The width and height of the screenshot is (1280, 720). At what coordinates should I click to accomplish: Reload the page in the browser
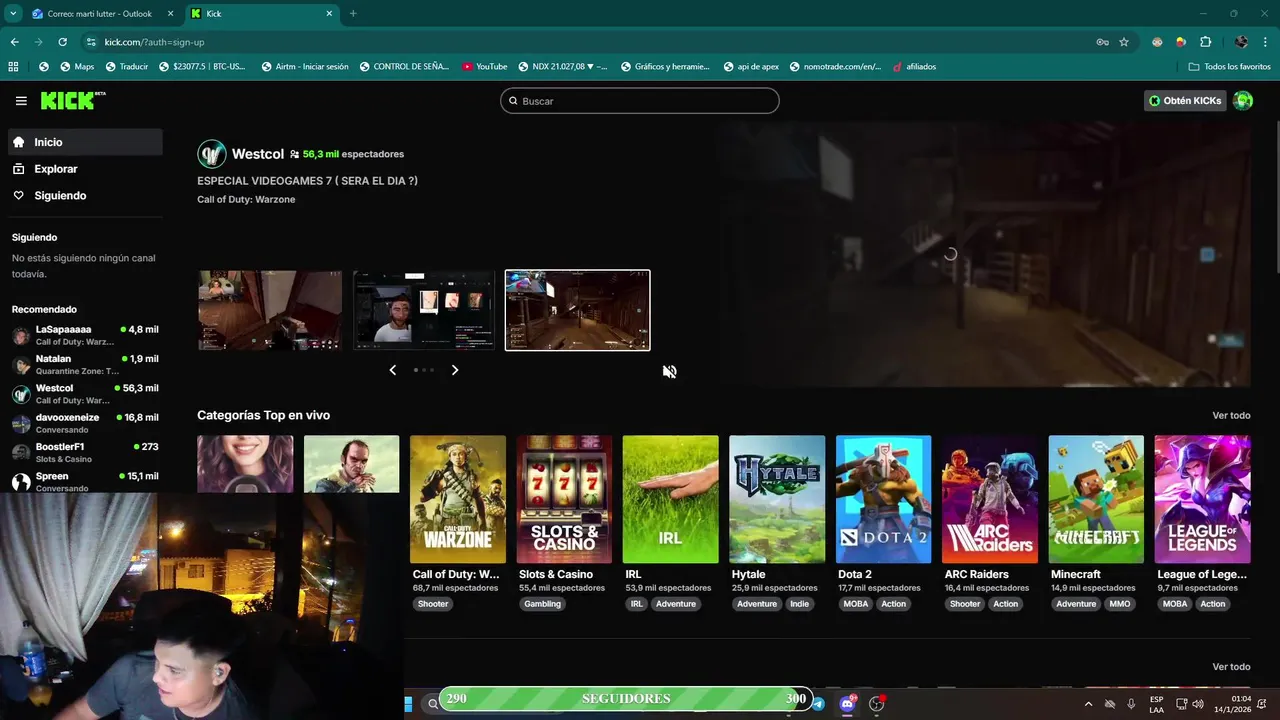(x=62, y=42)
